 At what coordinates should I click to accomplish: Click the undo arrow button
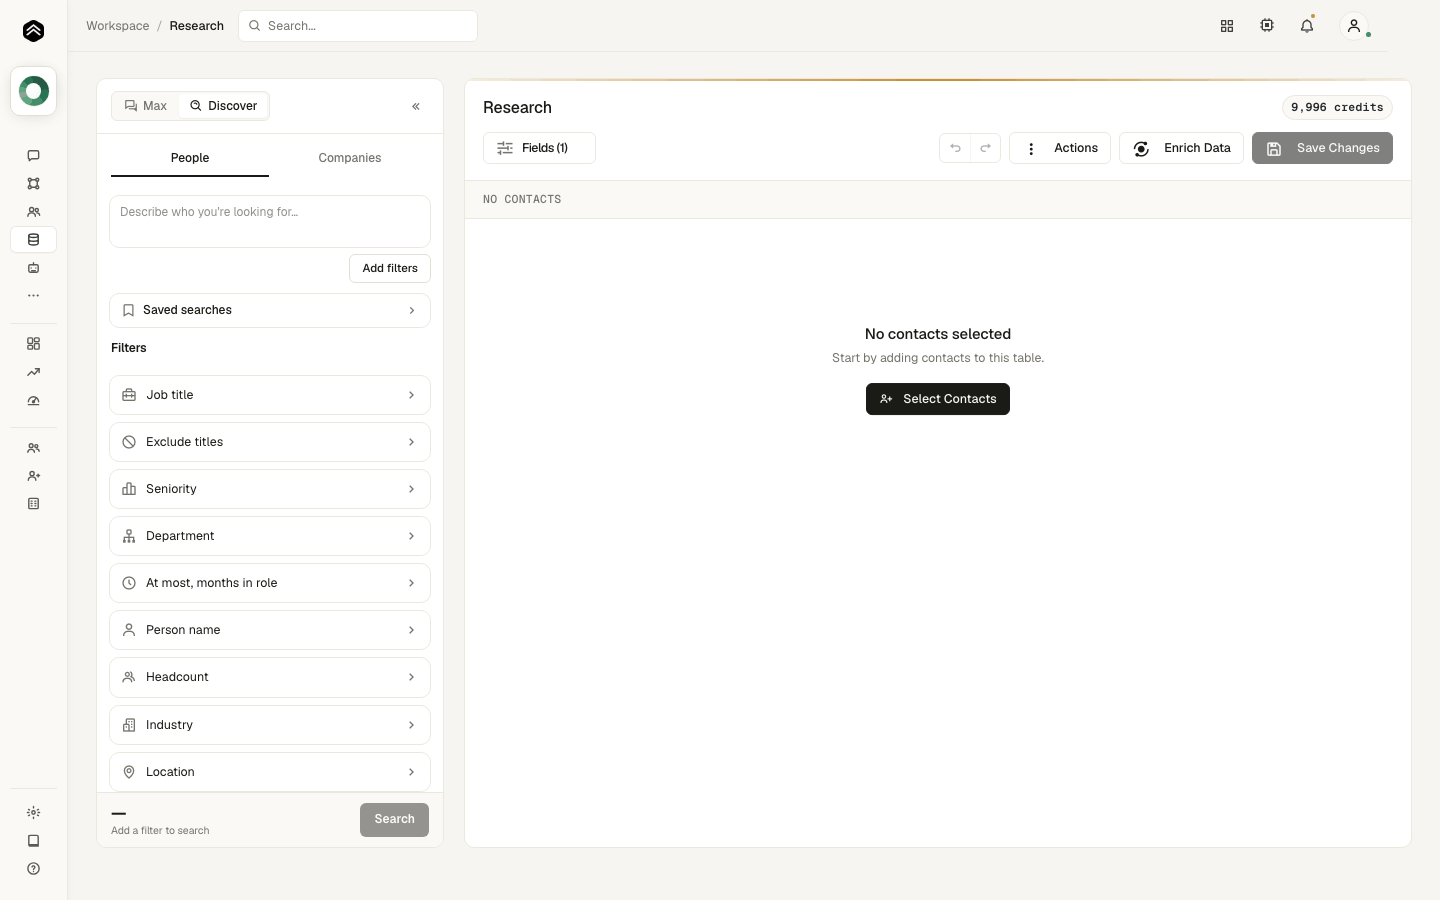pyautogui.click(x=955, y=148)
